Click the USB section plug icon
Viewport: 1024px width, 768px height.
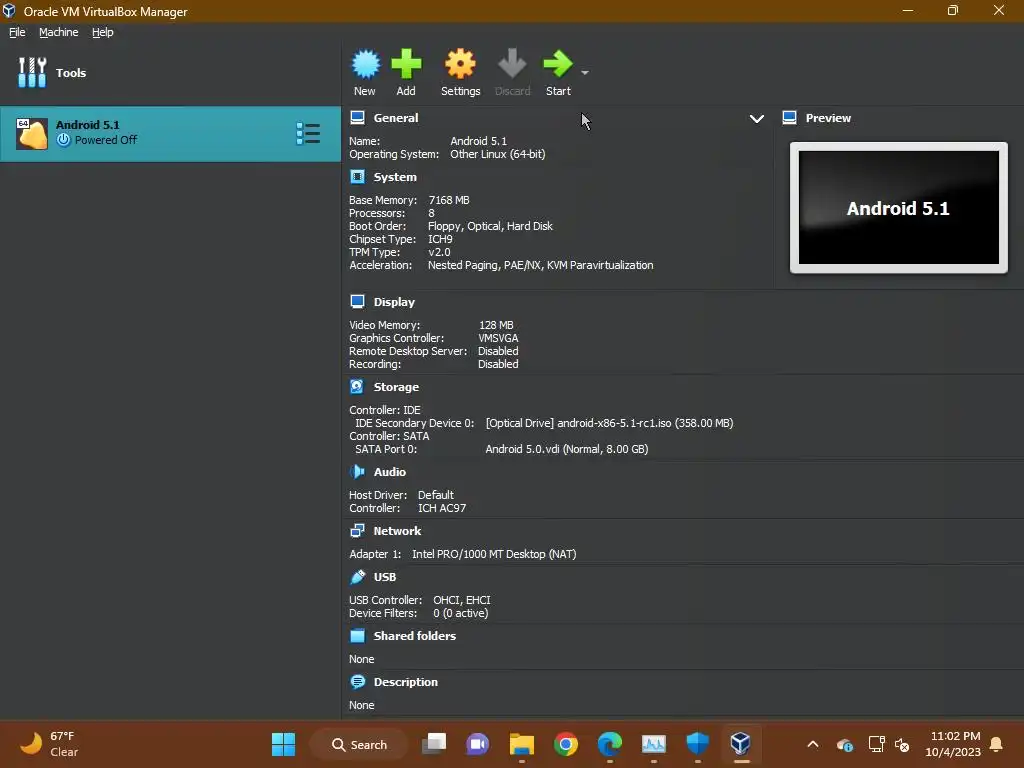(x=357, y=577)
